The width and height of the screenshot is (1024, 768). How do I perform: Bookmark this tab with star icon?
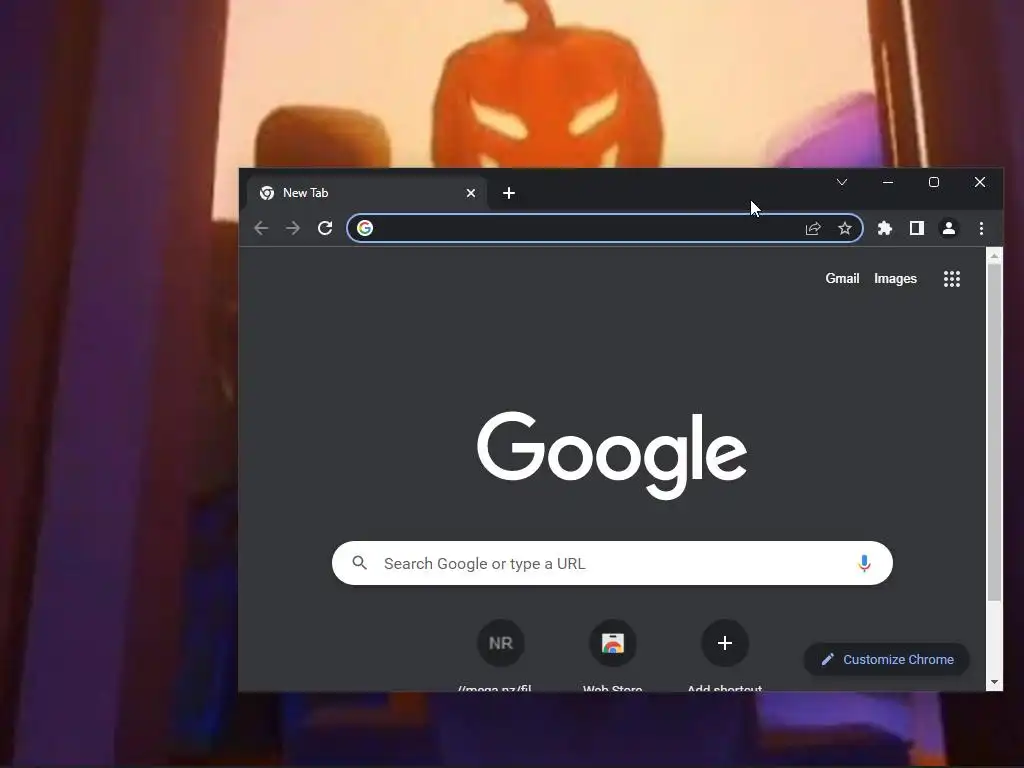click(x=845, y=228)
